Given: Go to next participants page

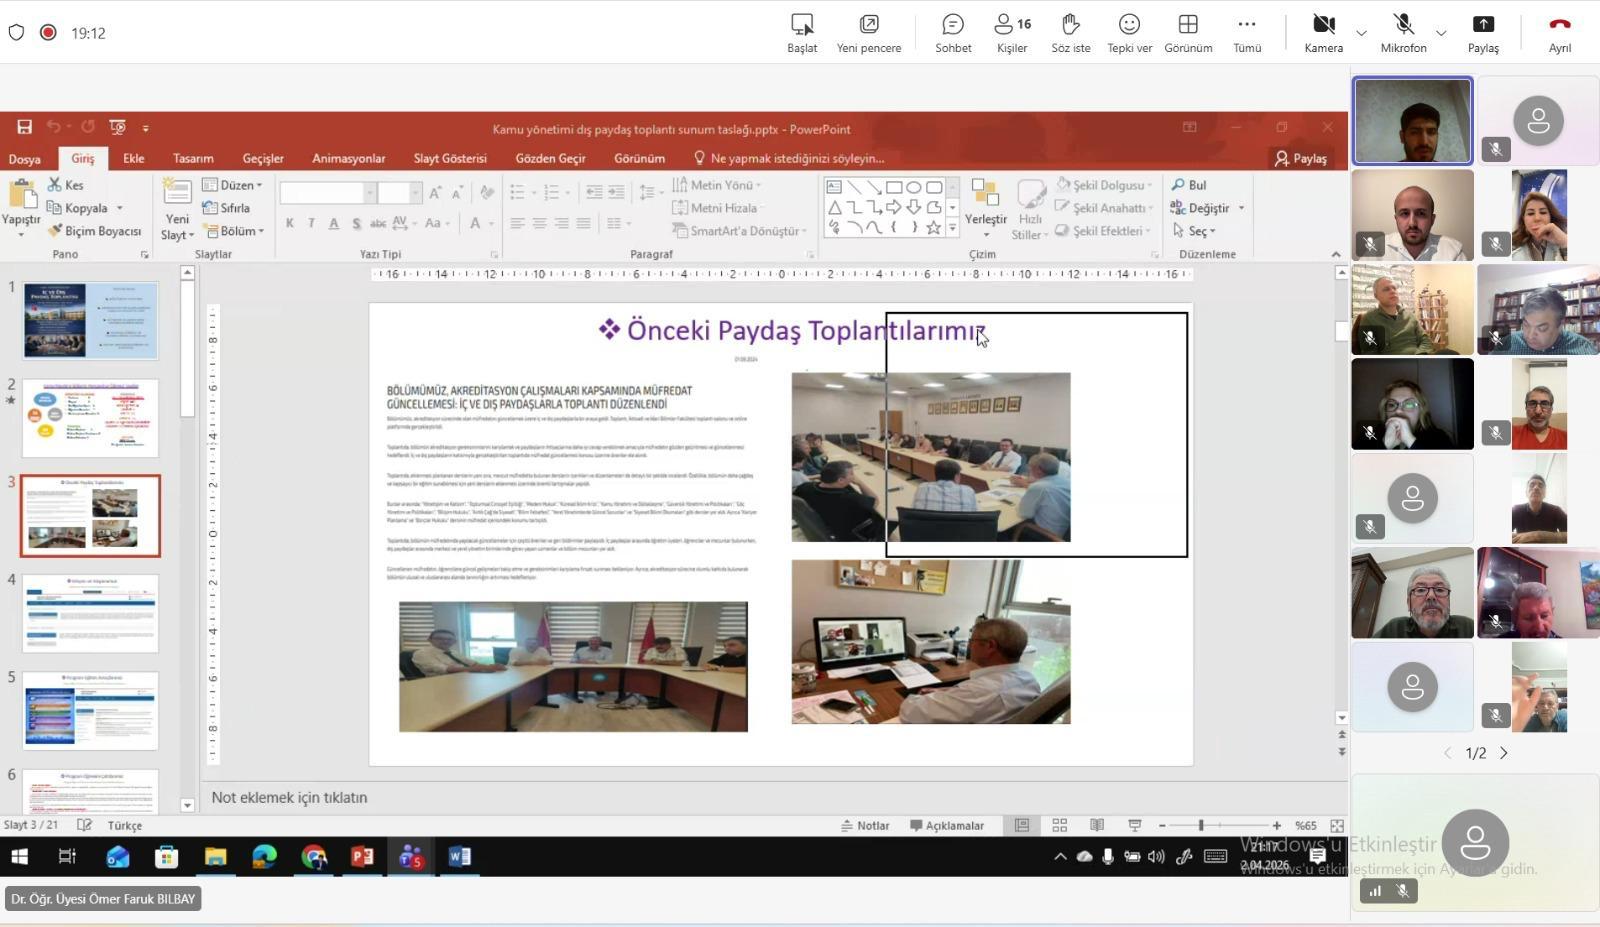Looking at the screenshot, I should tap(1503, 753).
